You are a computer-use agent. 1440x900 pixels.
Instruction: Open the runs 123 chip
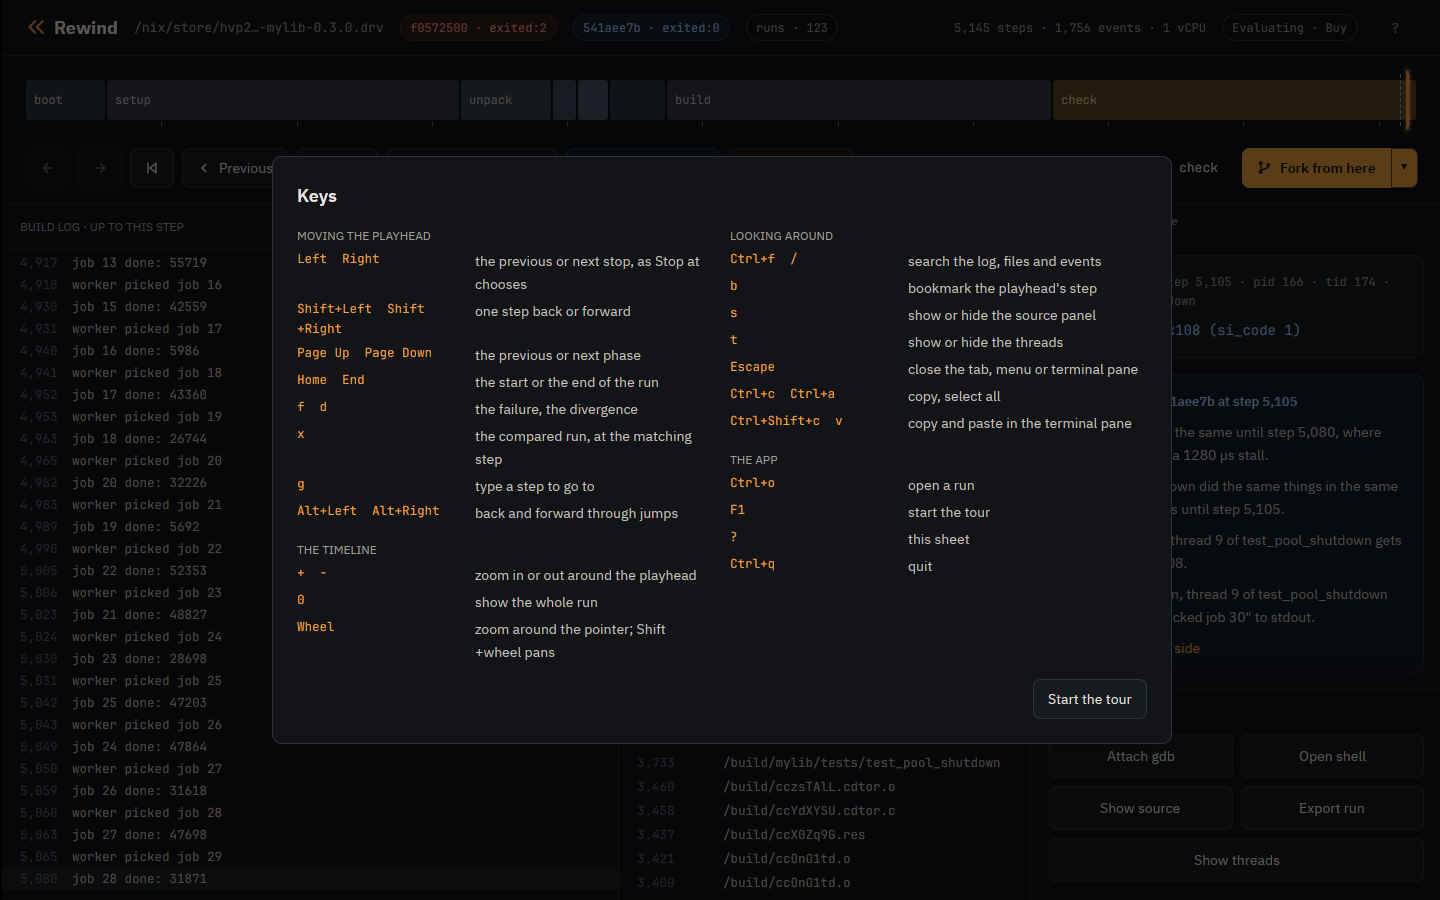pos(792,28)
